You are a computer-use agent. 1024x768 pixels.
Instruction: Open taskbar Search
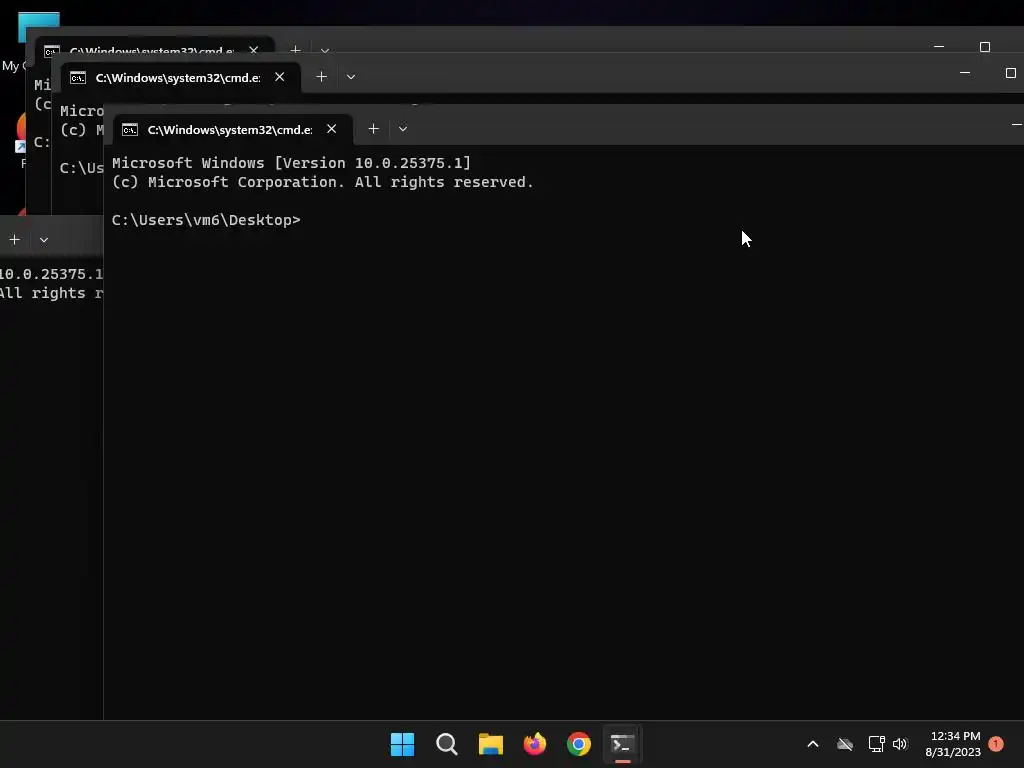pyautogui.click(x=447, y=744)
